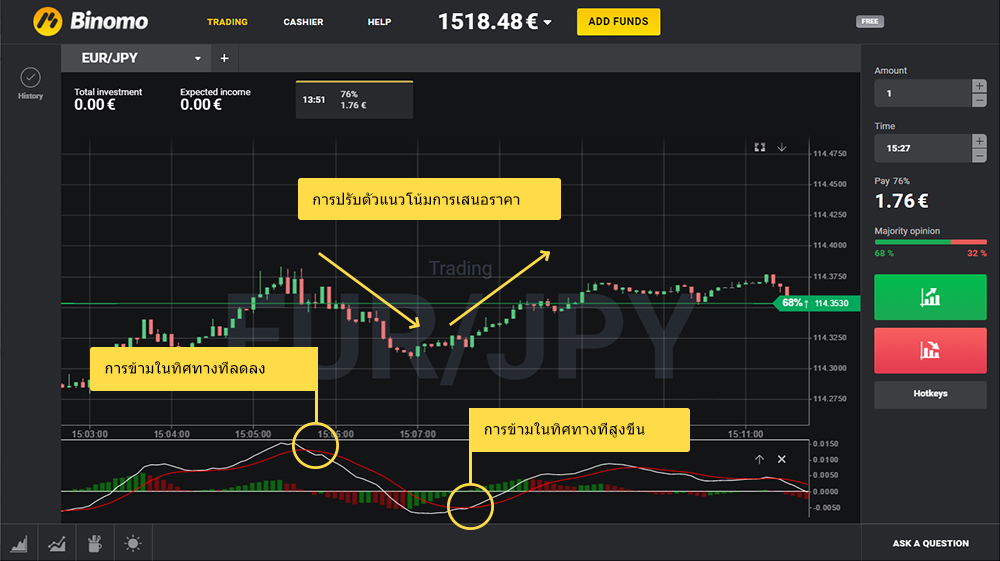This screenshot has width=1000, height=561.
Task: Open the Help menu
Action: point(379,22)
